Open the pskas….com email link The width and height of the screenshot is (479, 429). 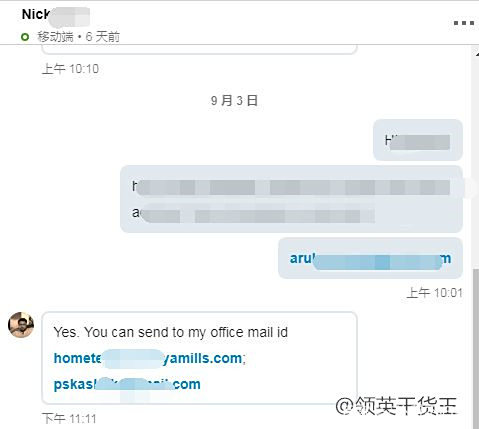click(x=127, y=384)
